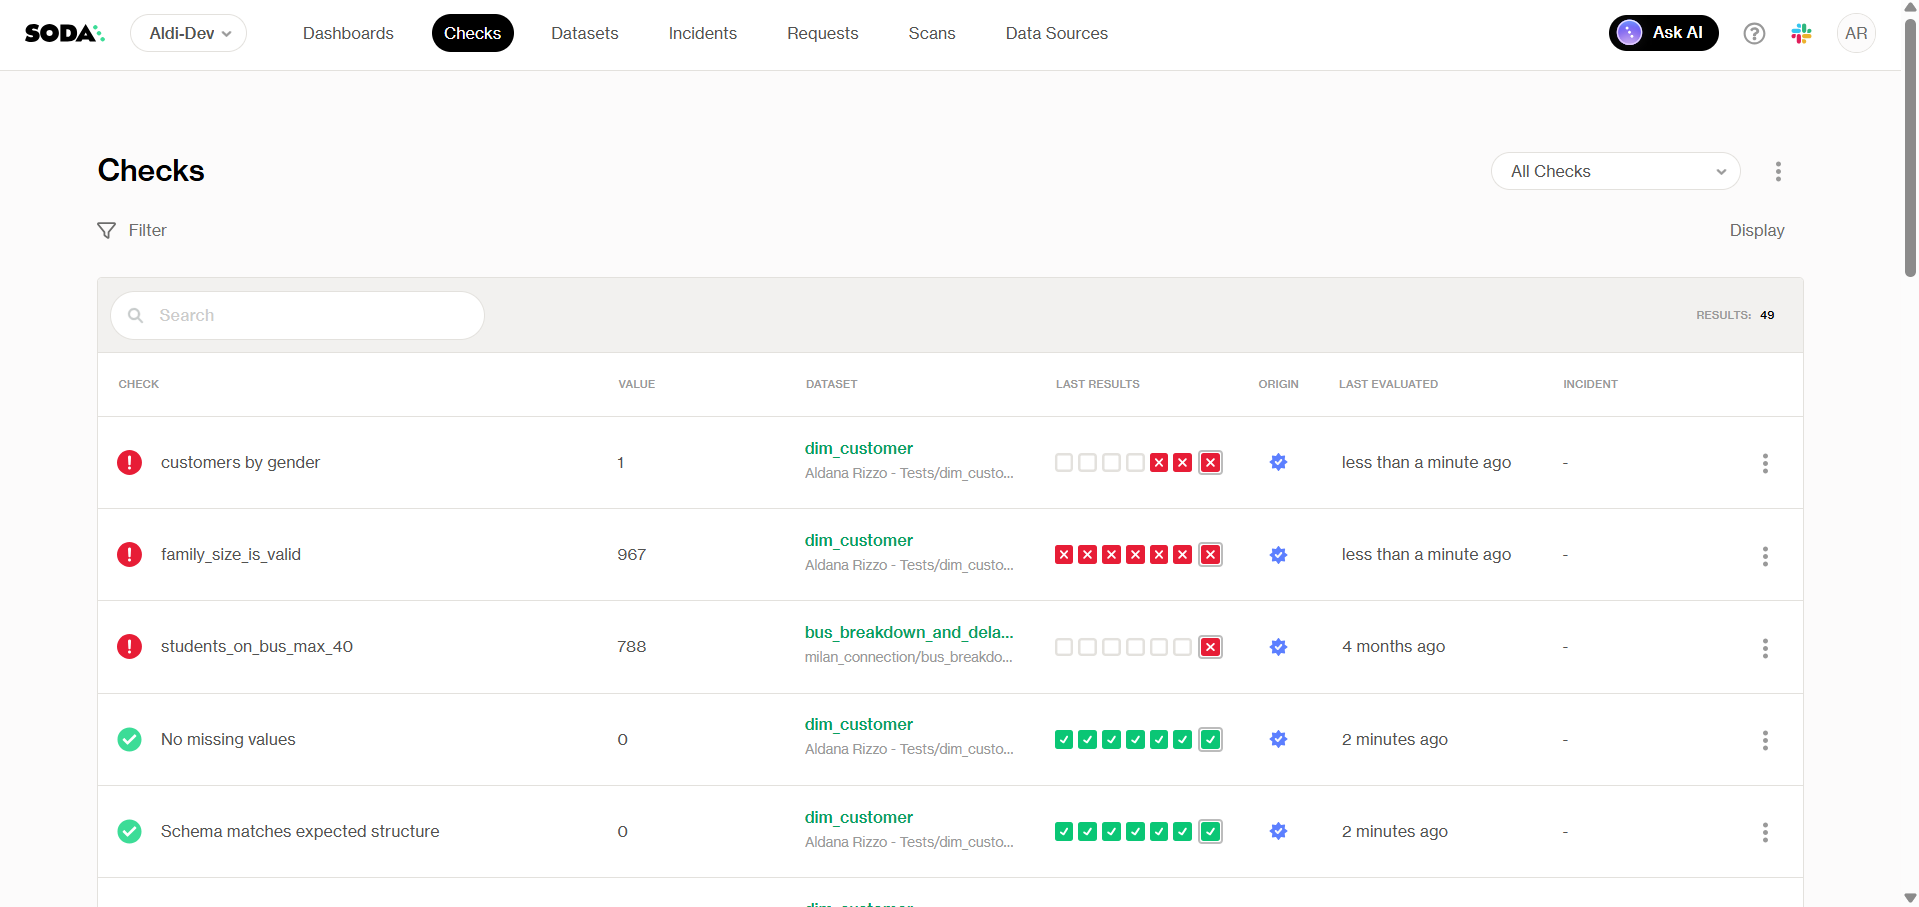This screenshot has width=1919, height=907.
Task: Click latest passed result of No missing values
Action: click(x=1210, y=740)
